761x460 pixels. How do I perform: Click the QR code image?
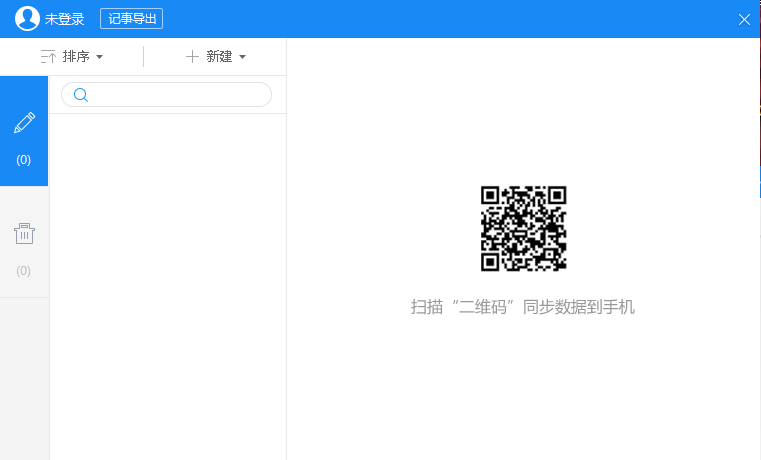click(524, 229)
